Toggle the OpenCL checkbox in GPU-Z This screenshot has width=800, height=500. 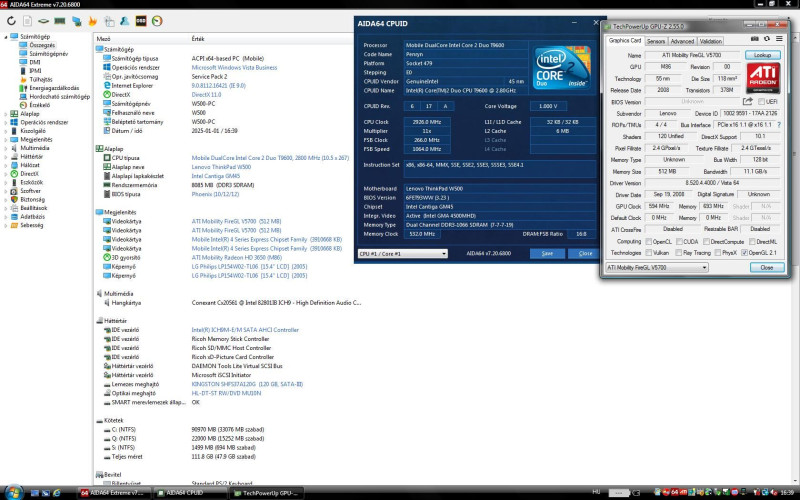(x=648, y=241)
